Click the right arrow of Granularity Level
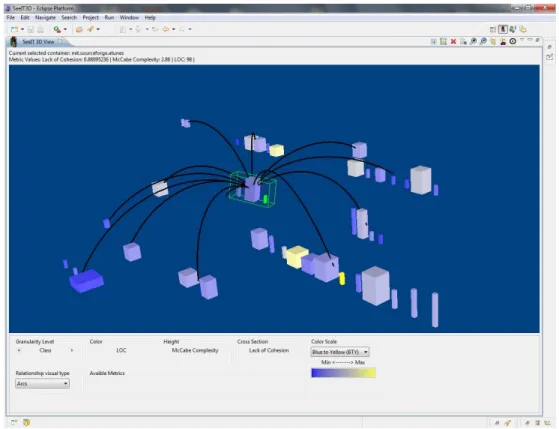 click(72, 350)
